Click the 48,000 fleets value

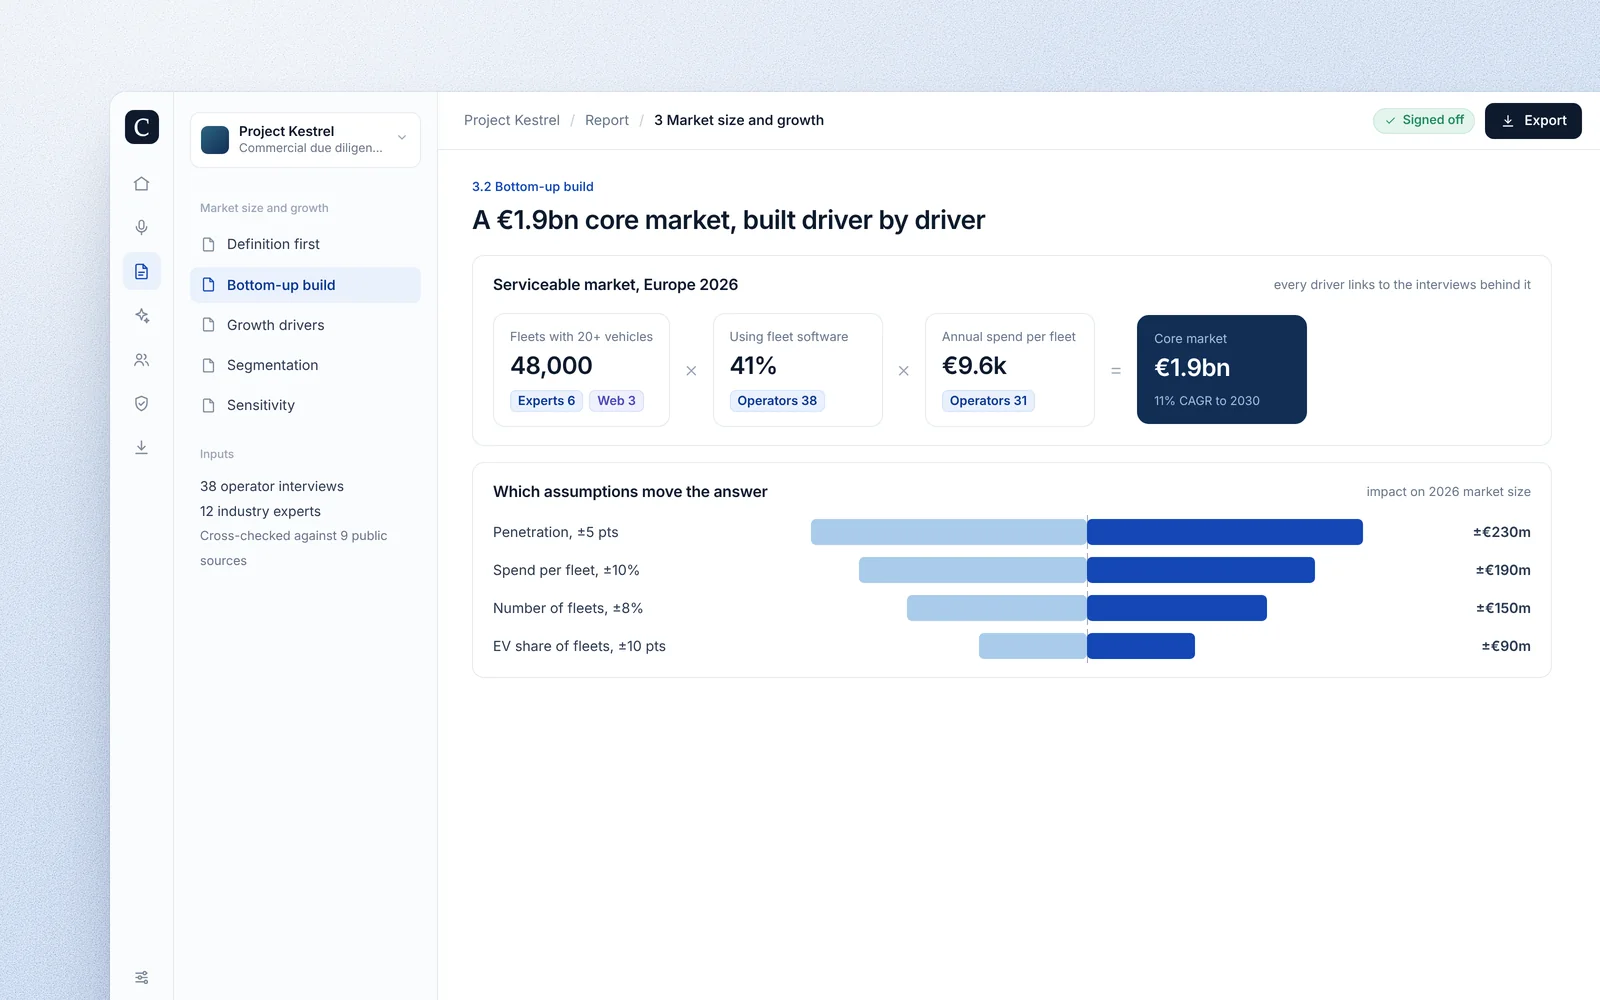coord(551,366)
